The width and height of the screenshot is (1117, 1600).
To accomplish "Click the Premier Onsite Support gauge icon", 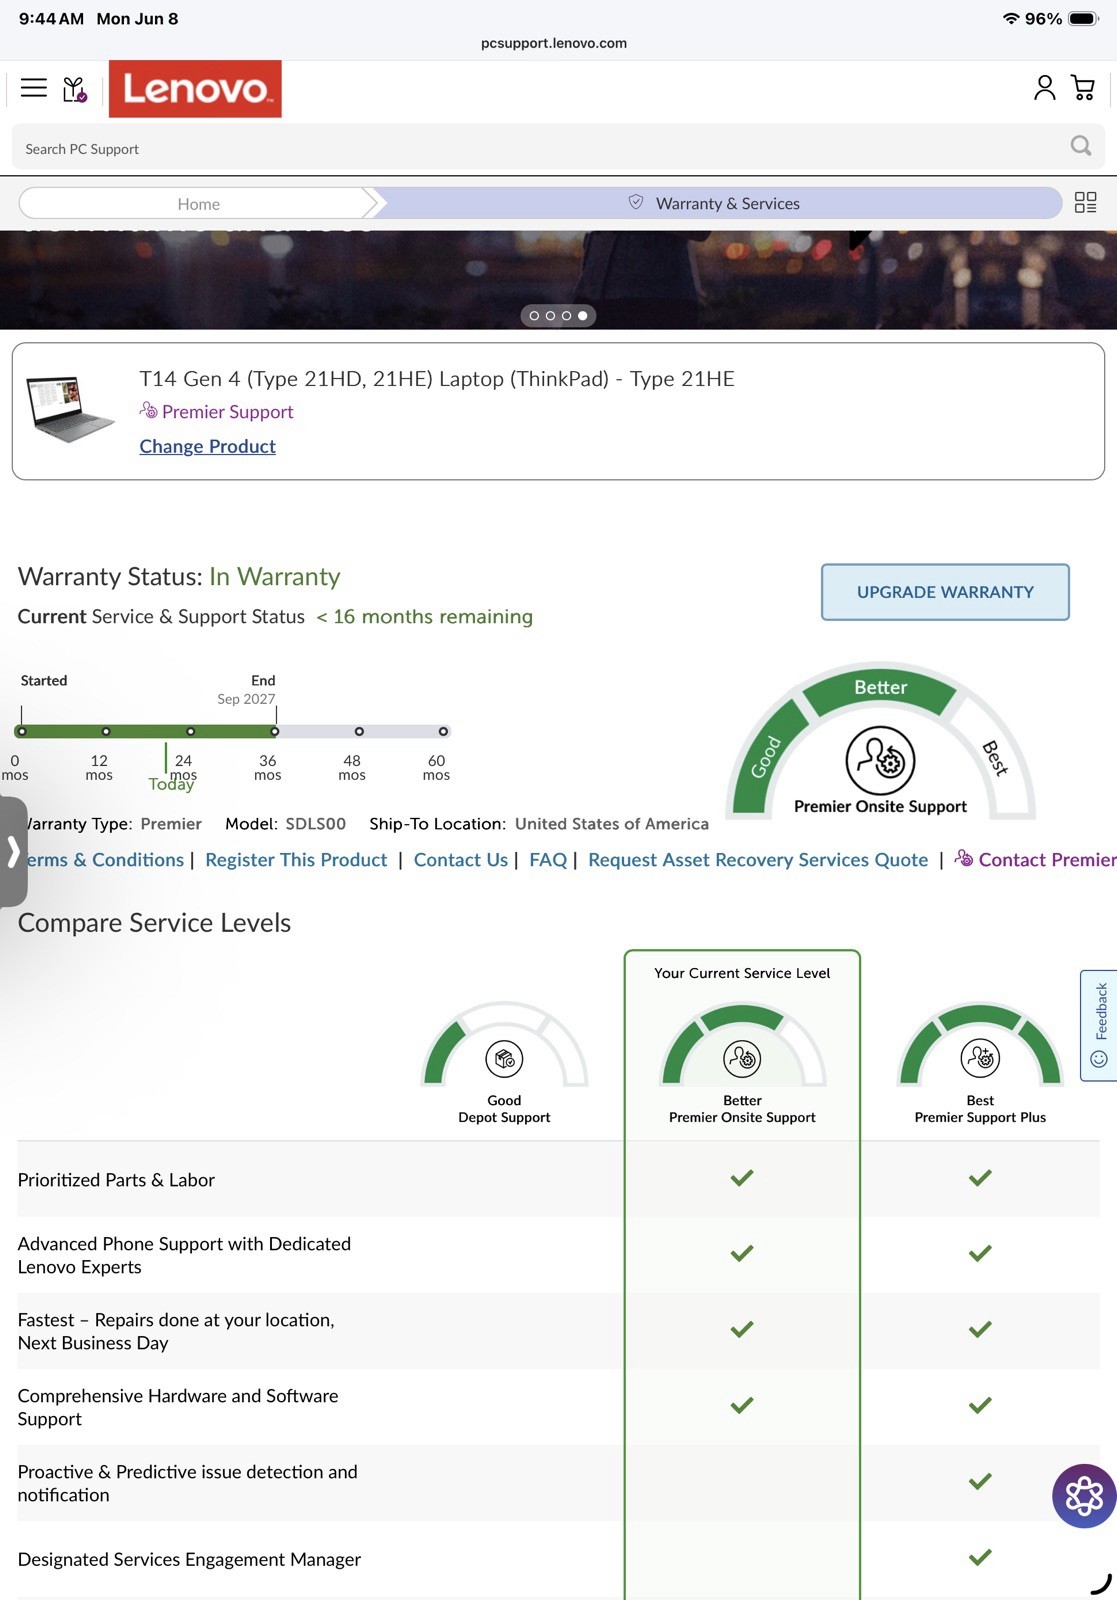I will click(880, 760).
